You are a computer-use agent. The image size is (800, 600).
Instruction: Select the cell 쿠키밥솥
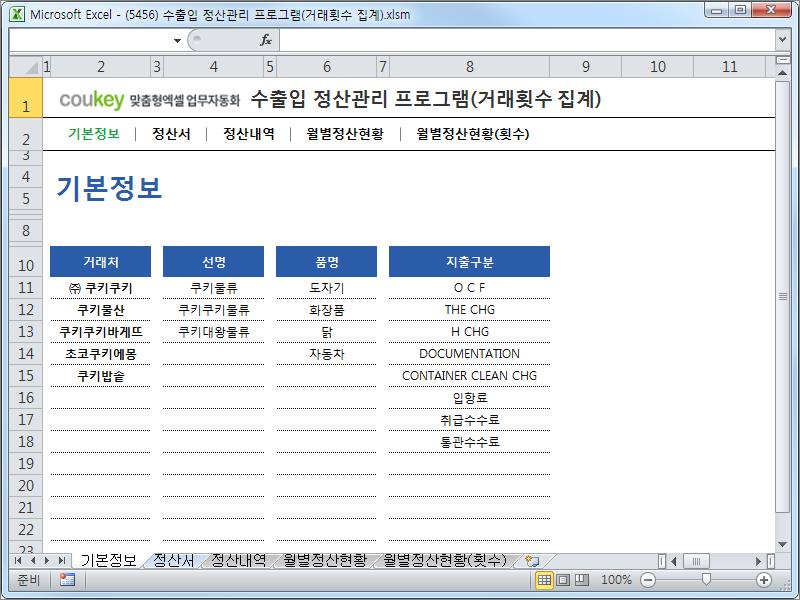101,376
